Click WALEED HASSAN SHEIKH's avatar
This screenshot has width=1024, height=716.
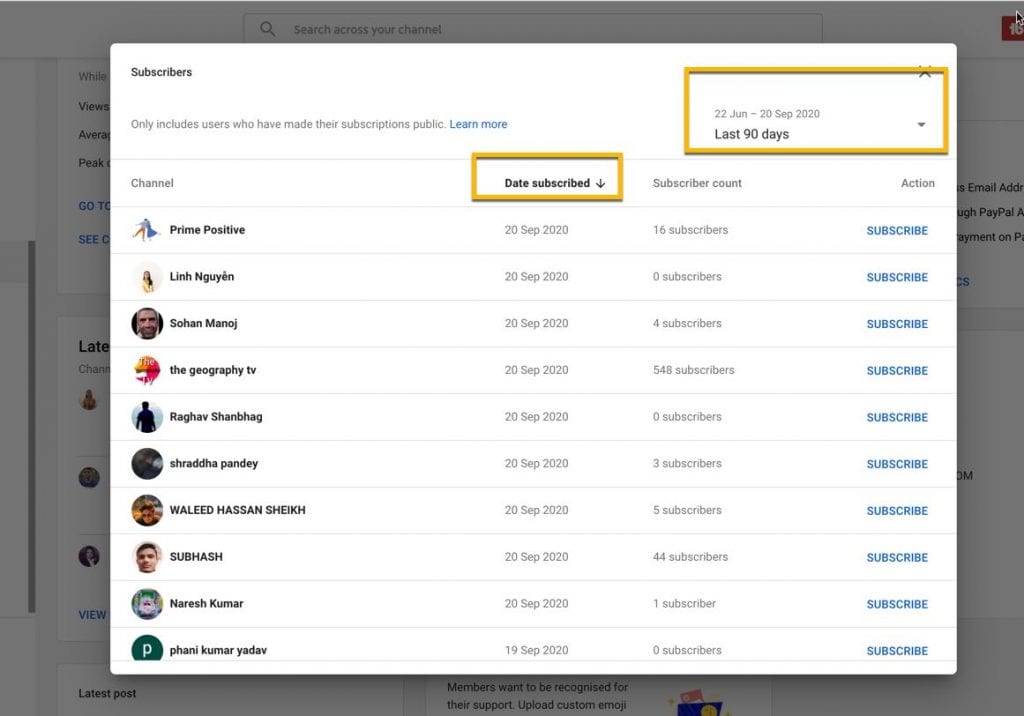tap(146, 510)
